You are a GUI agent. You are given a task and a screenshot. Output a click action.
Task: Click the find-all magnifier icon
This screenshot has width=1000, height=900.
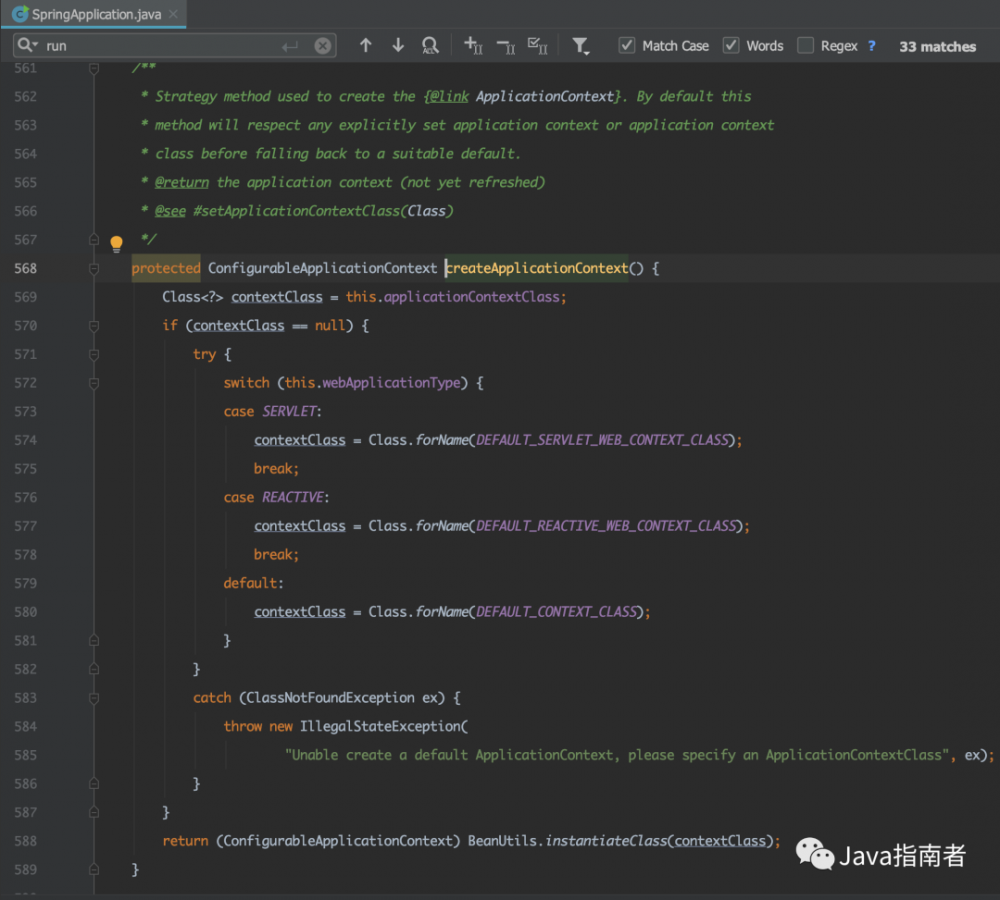428,45
